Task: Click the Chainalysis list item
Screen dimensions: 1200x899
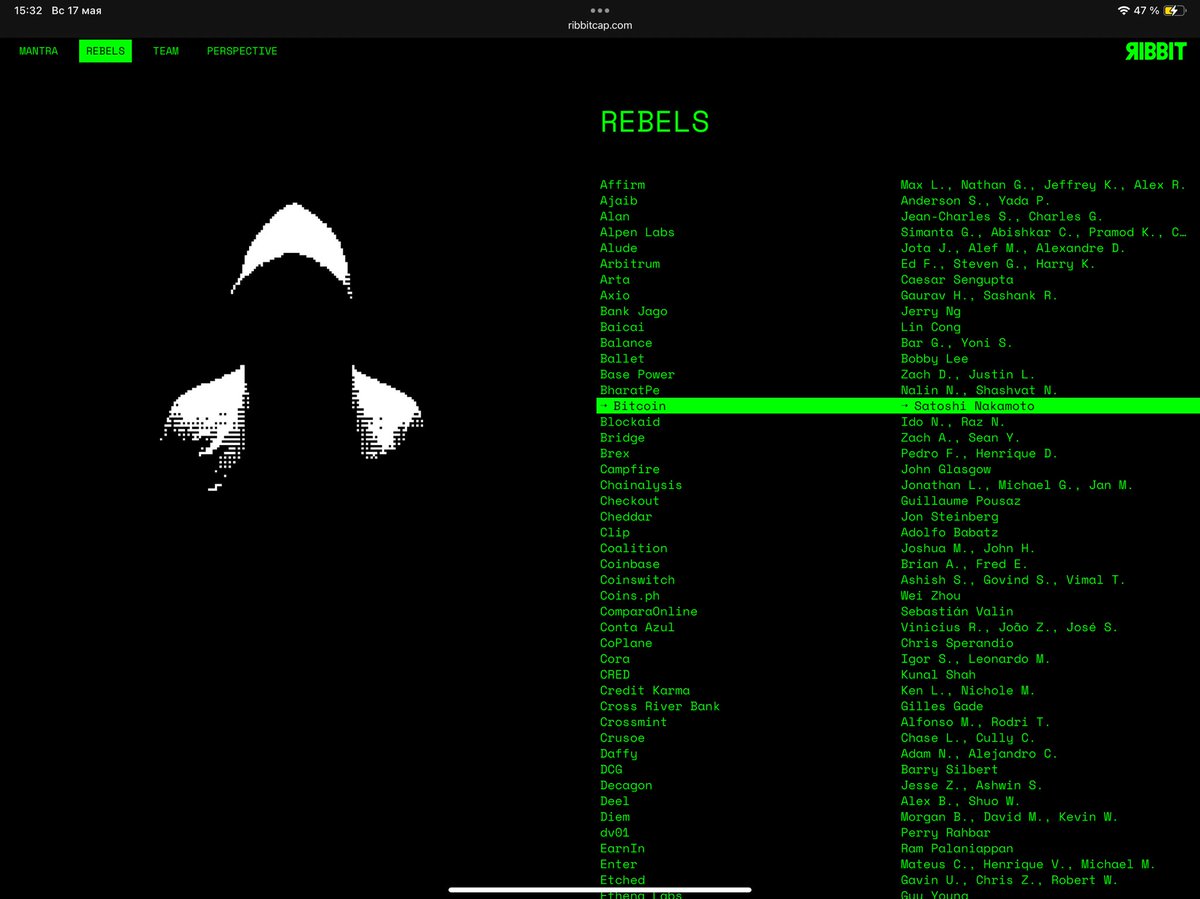Action: 641,485
